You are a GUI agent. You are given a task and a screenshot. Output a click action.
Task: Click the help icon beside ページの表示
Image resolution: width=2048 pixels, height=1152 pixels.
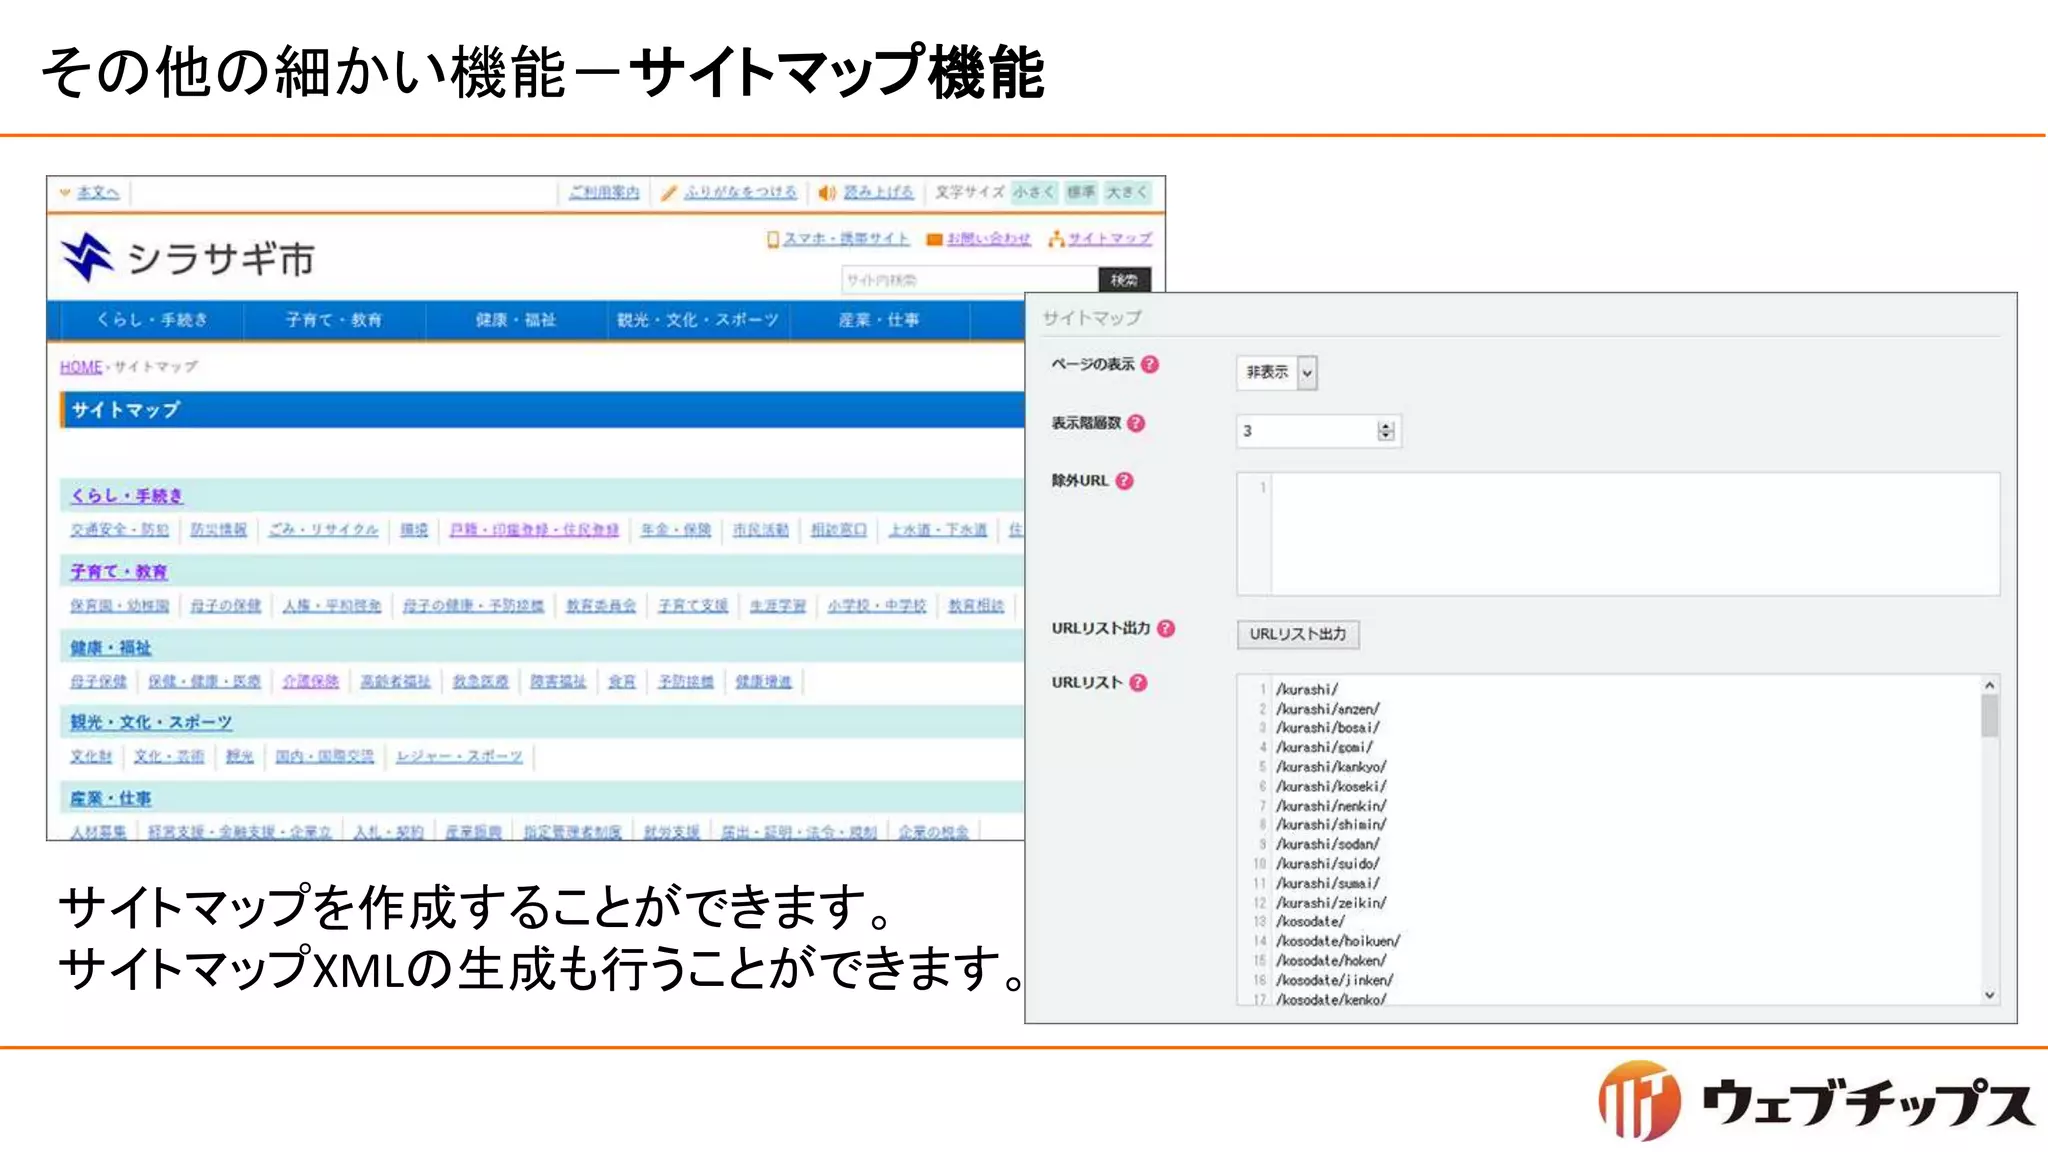click(1150, 364)
